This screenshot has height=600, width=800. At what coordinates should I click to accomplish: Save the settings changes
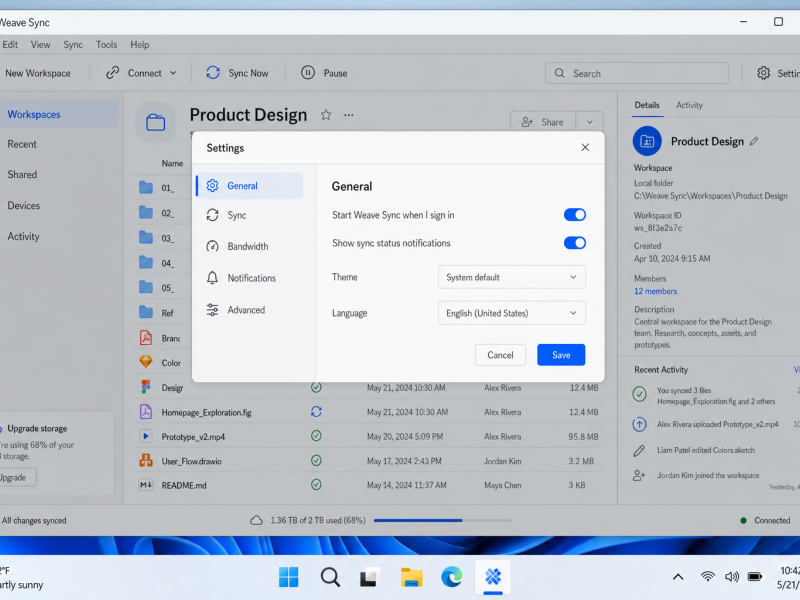[561, 355]
